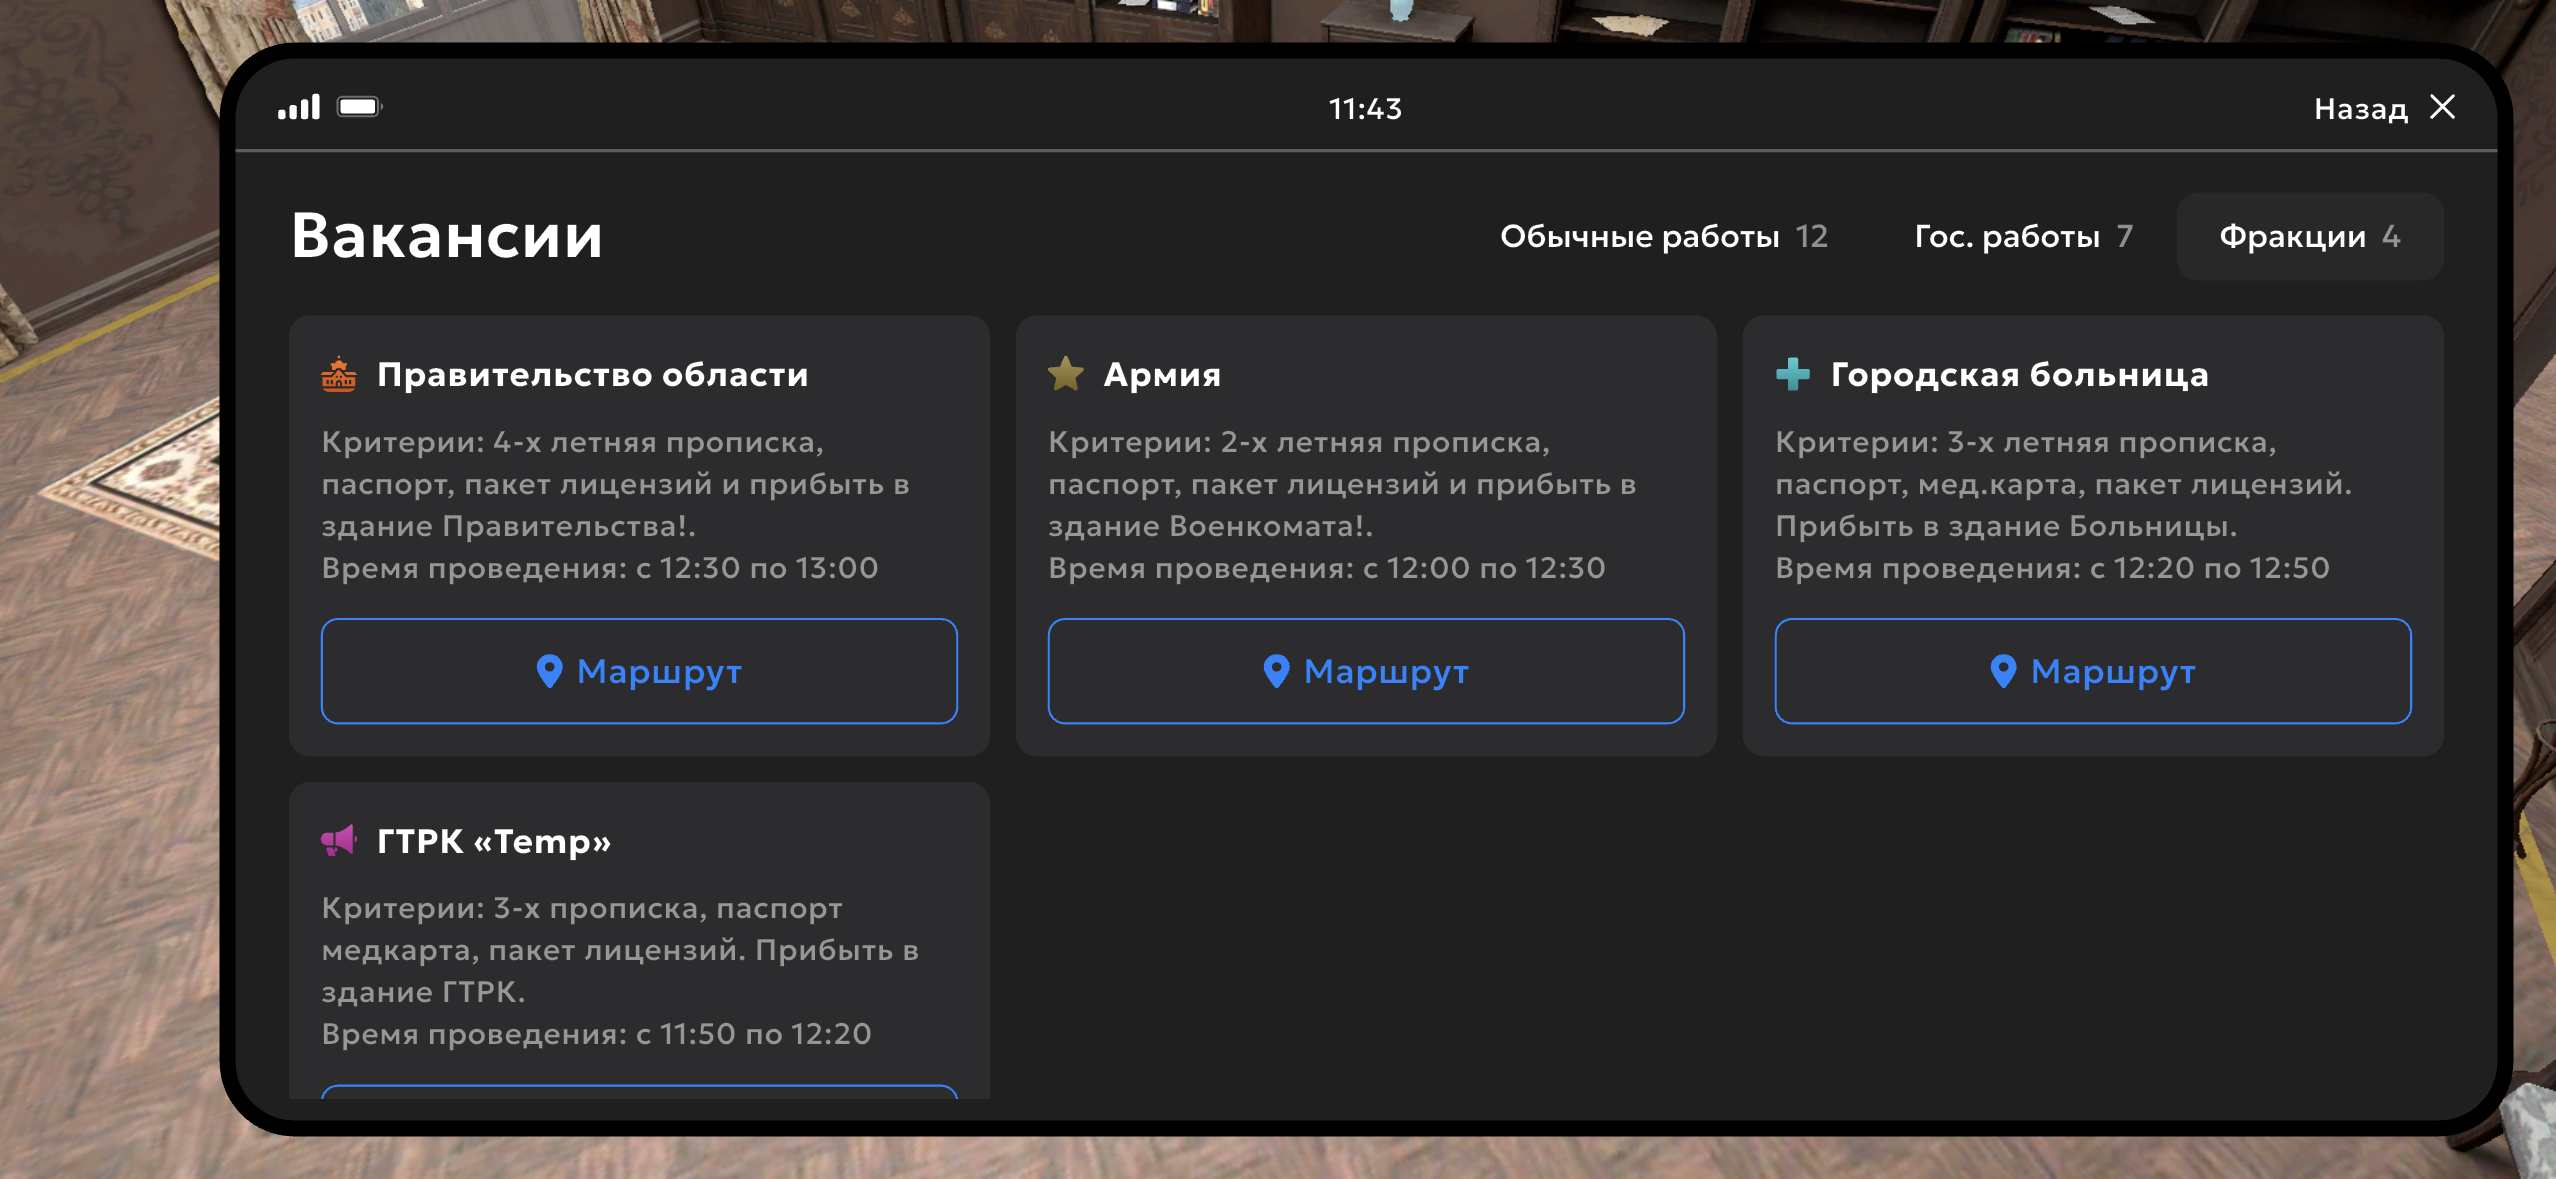
Task: Click the Городская больница card title
Action: 2019,374
